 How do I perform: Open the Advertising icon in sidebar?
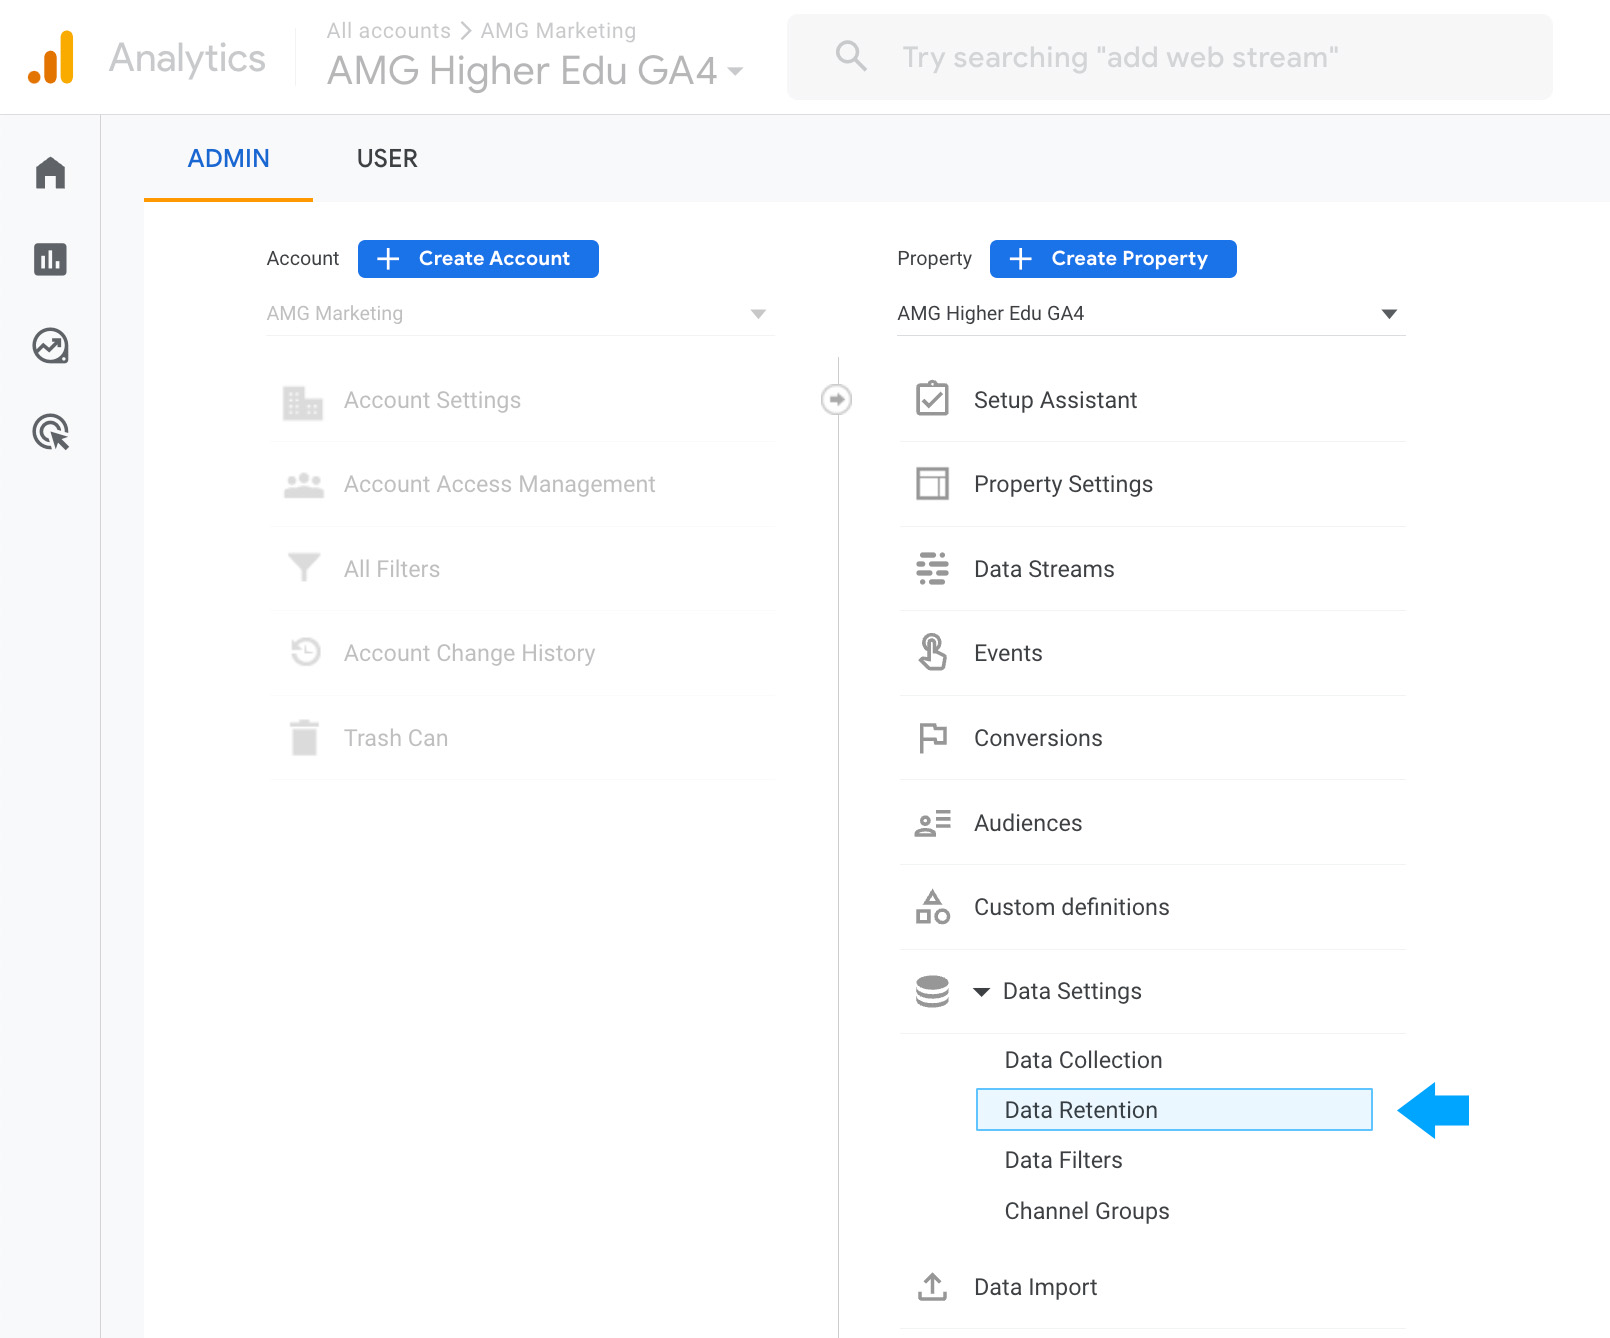coord(50,432)
